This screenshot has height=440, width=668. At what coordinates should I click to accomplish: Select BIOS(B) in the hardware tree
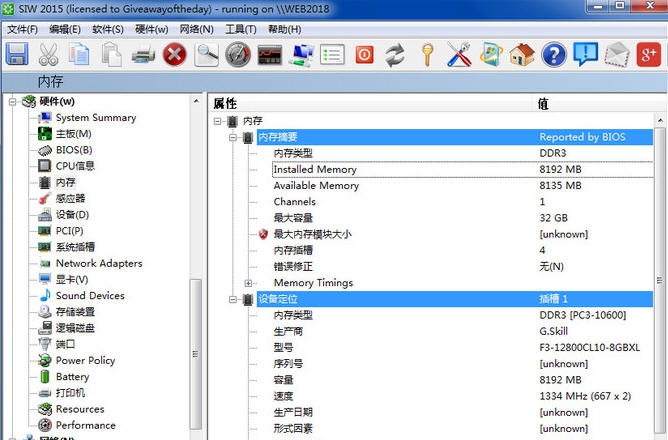click(74, 150)
